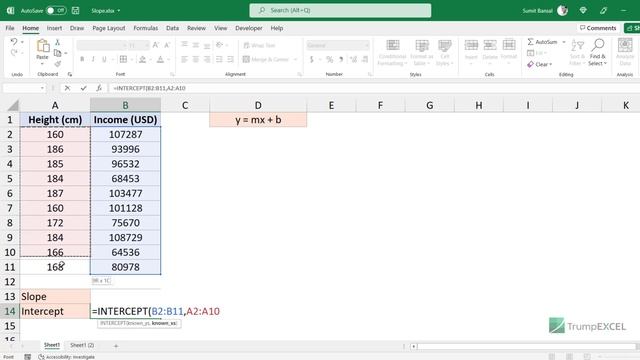Click the Comma Style icon
Viewport: 640px width, 360px height.
(x=341, y=60)
